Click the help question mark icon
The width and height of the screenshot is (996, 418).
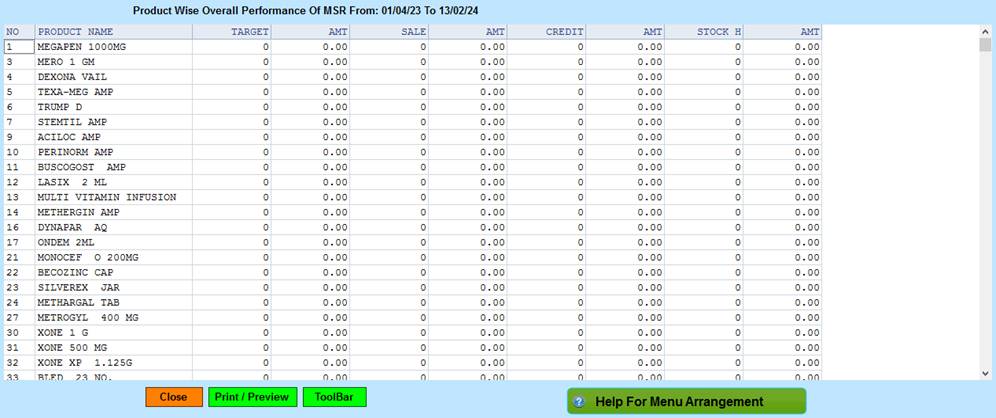coord(579,402)
